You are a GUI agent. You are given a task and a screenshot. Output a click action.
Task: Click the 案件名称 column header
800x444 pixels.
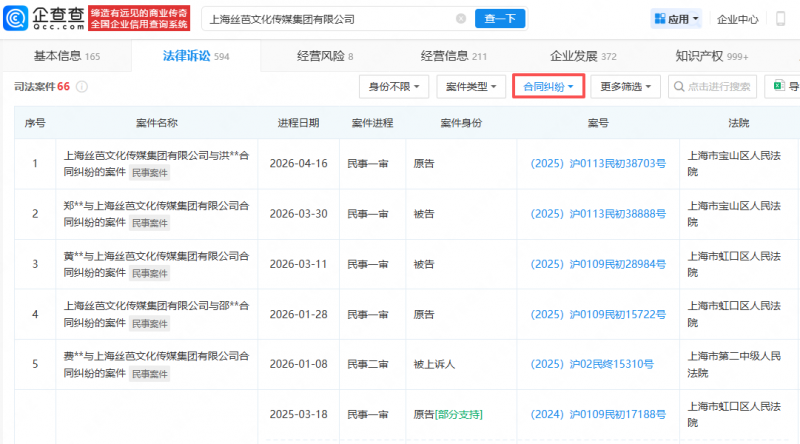[x=157, y=123]
